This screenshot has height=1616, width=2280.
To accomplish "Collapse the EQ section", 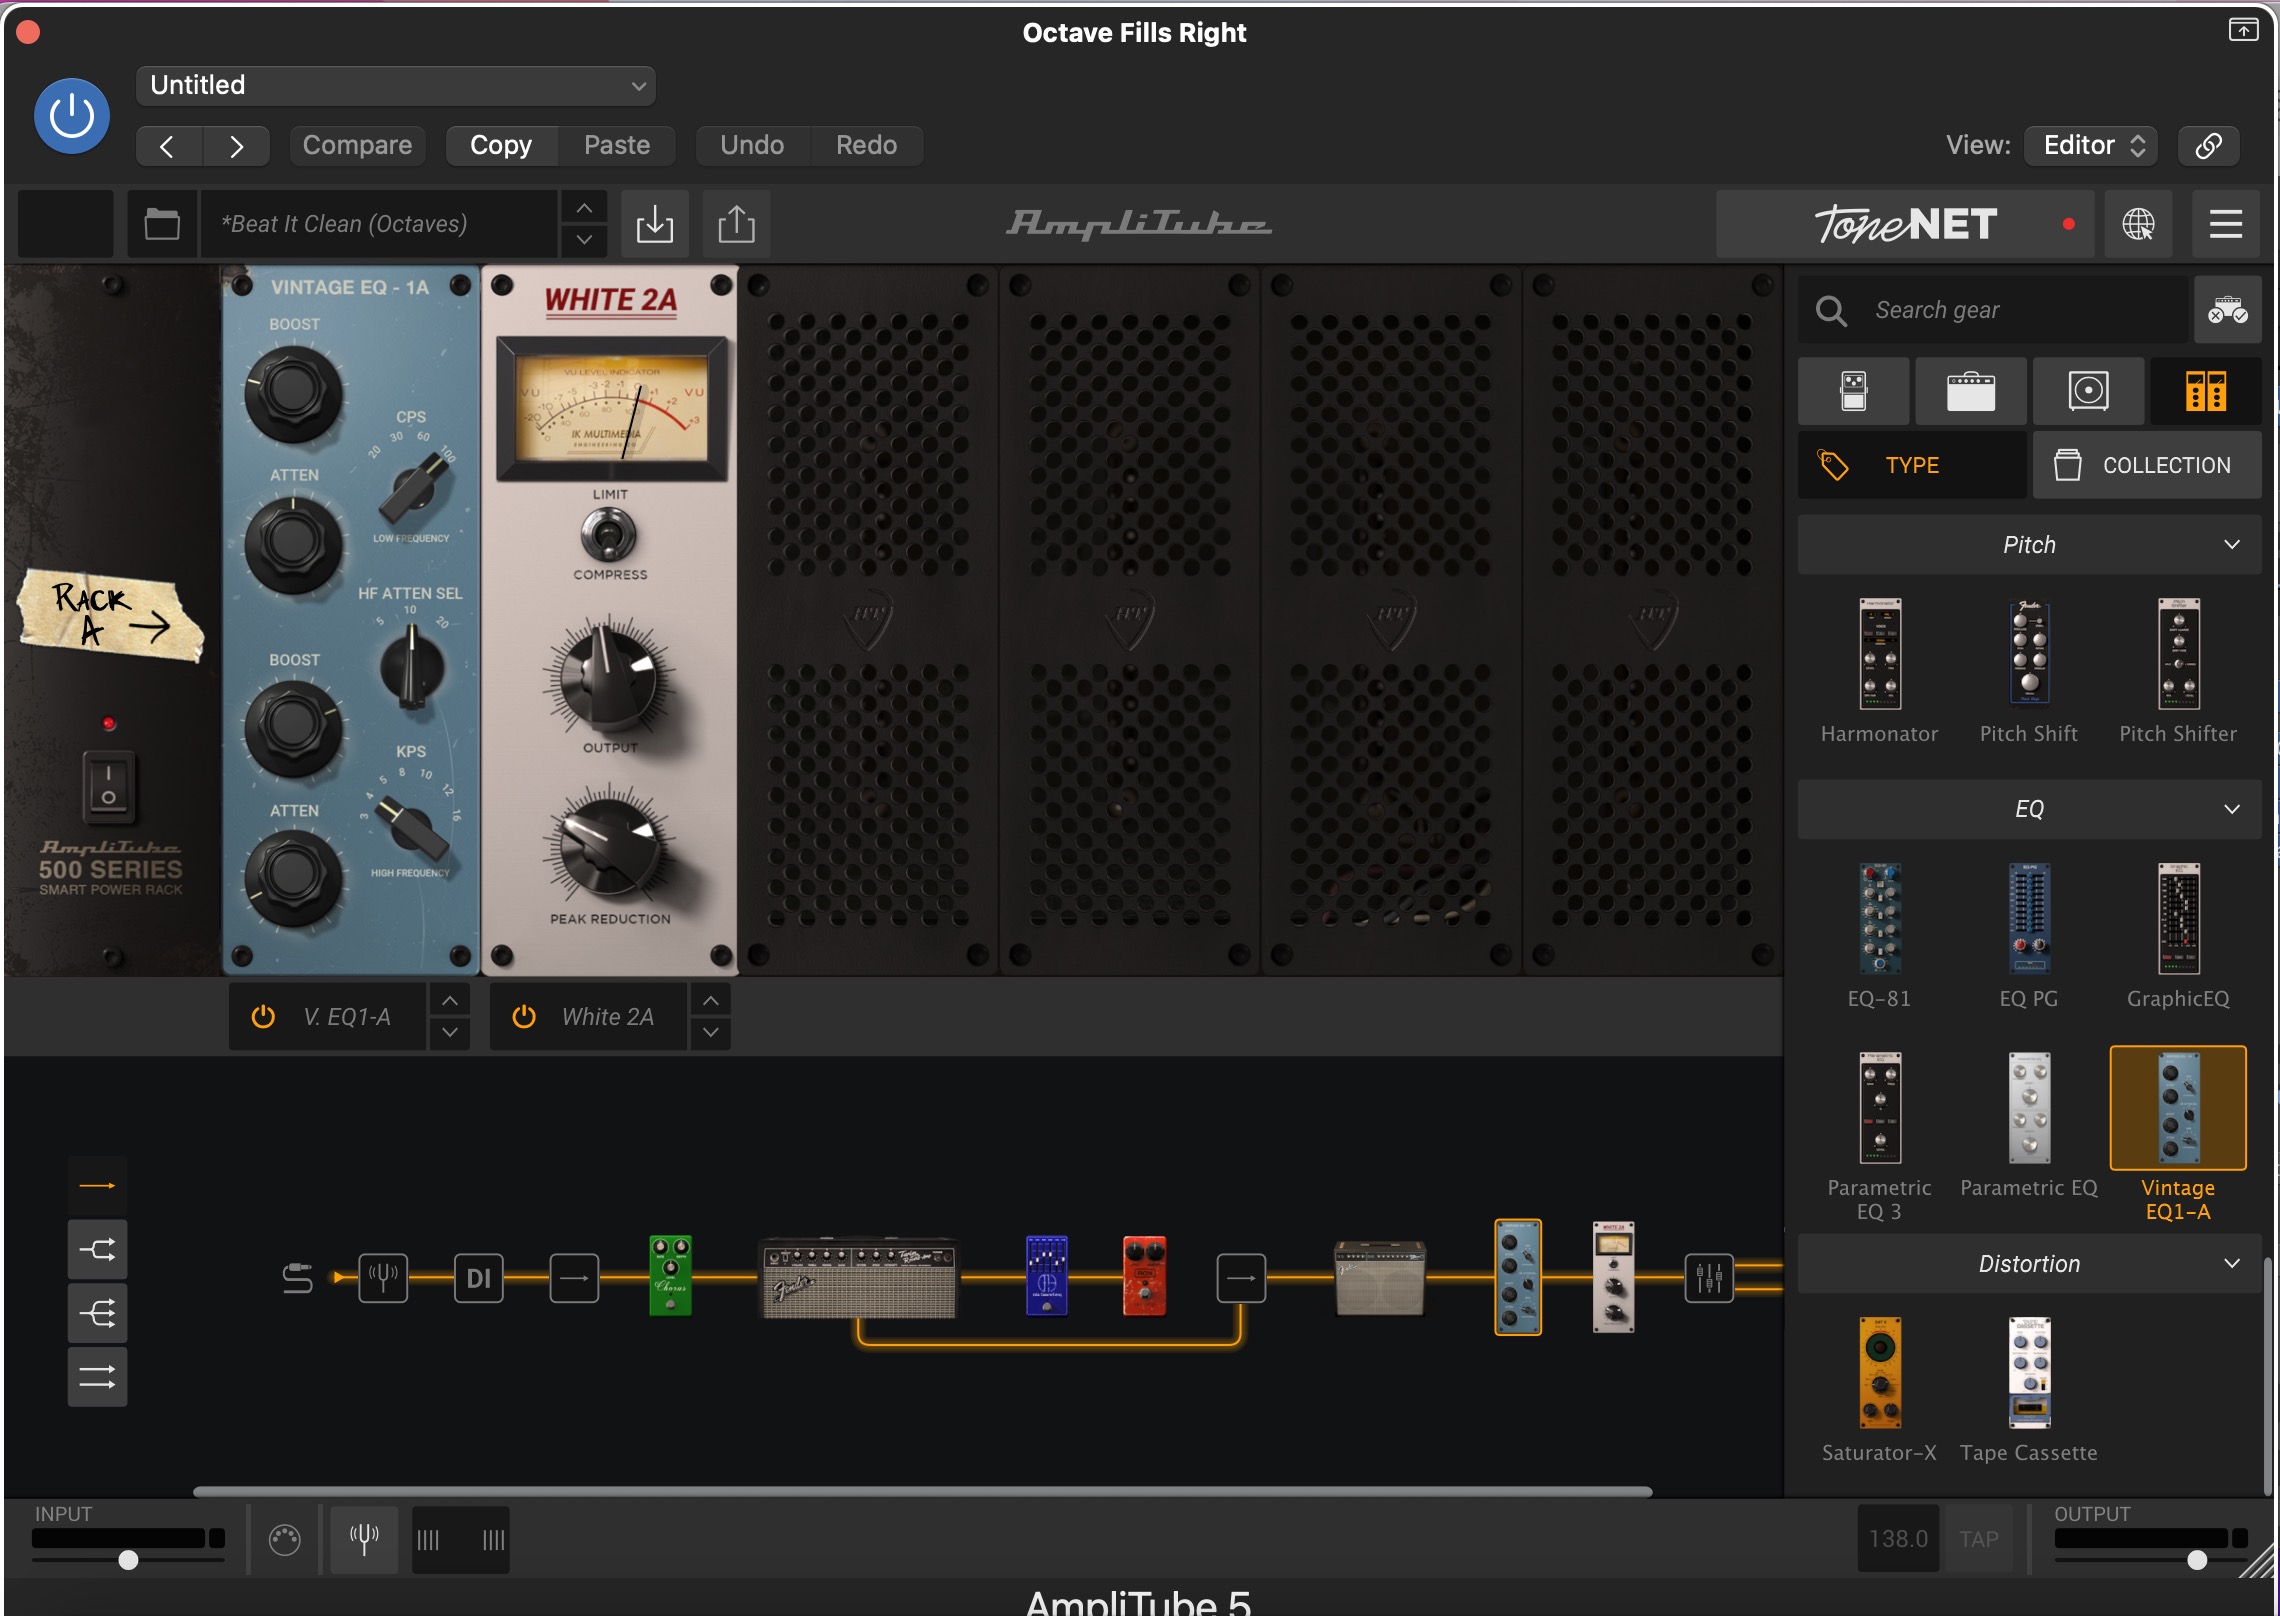I will pyautogui.click(x=2029, y=809).
